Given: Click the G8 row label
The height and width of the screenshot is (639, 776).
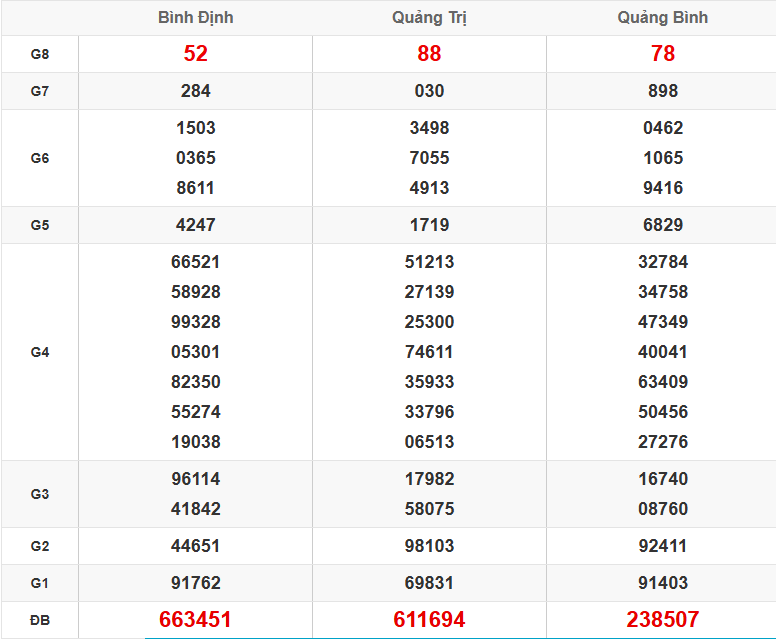Looking at the screenshot, I should [40, 54].
